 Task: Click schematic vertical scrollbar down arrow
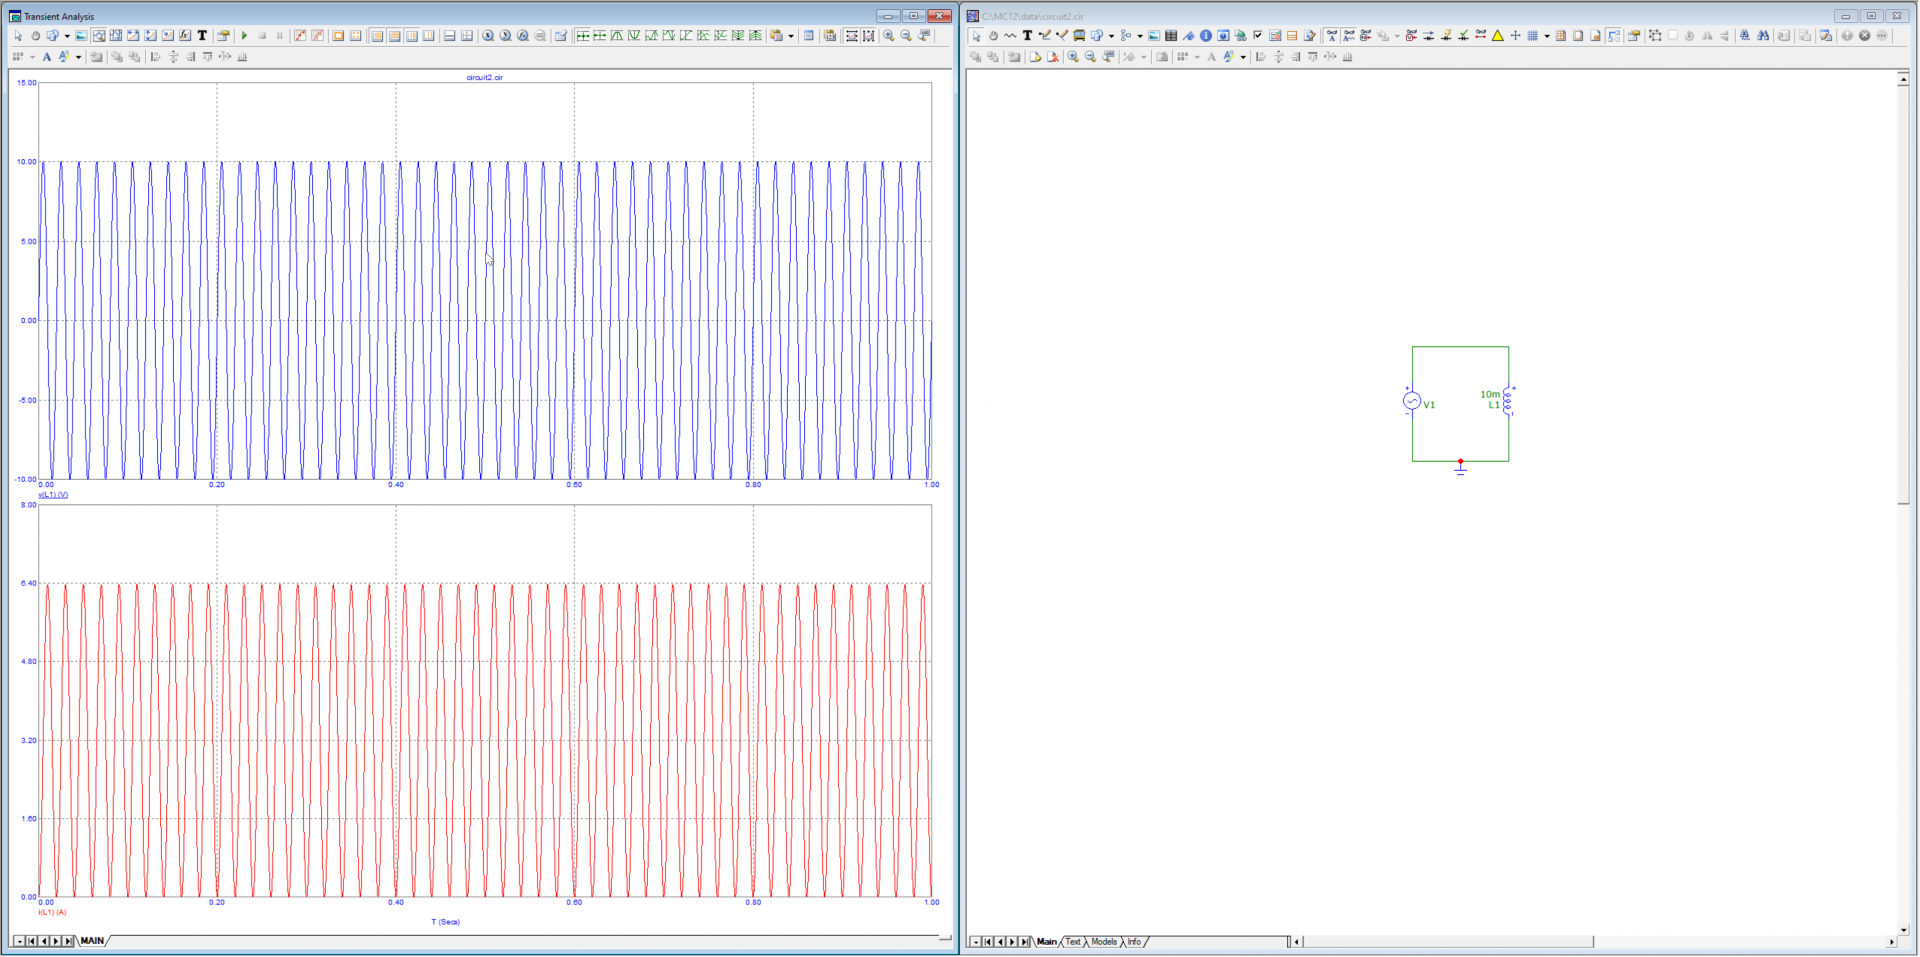click(1903, 929)
